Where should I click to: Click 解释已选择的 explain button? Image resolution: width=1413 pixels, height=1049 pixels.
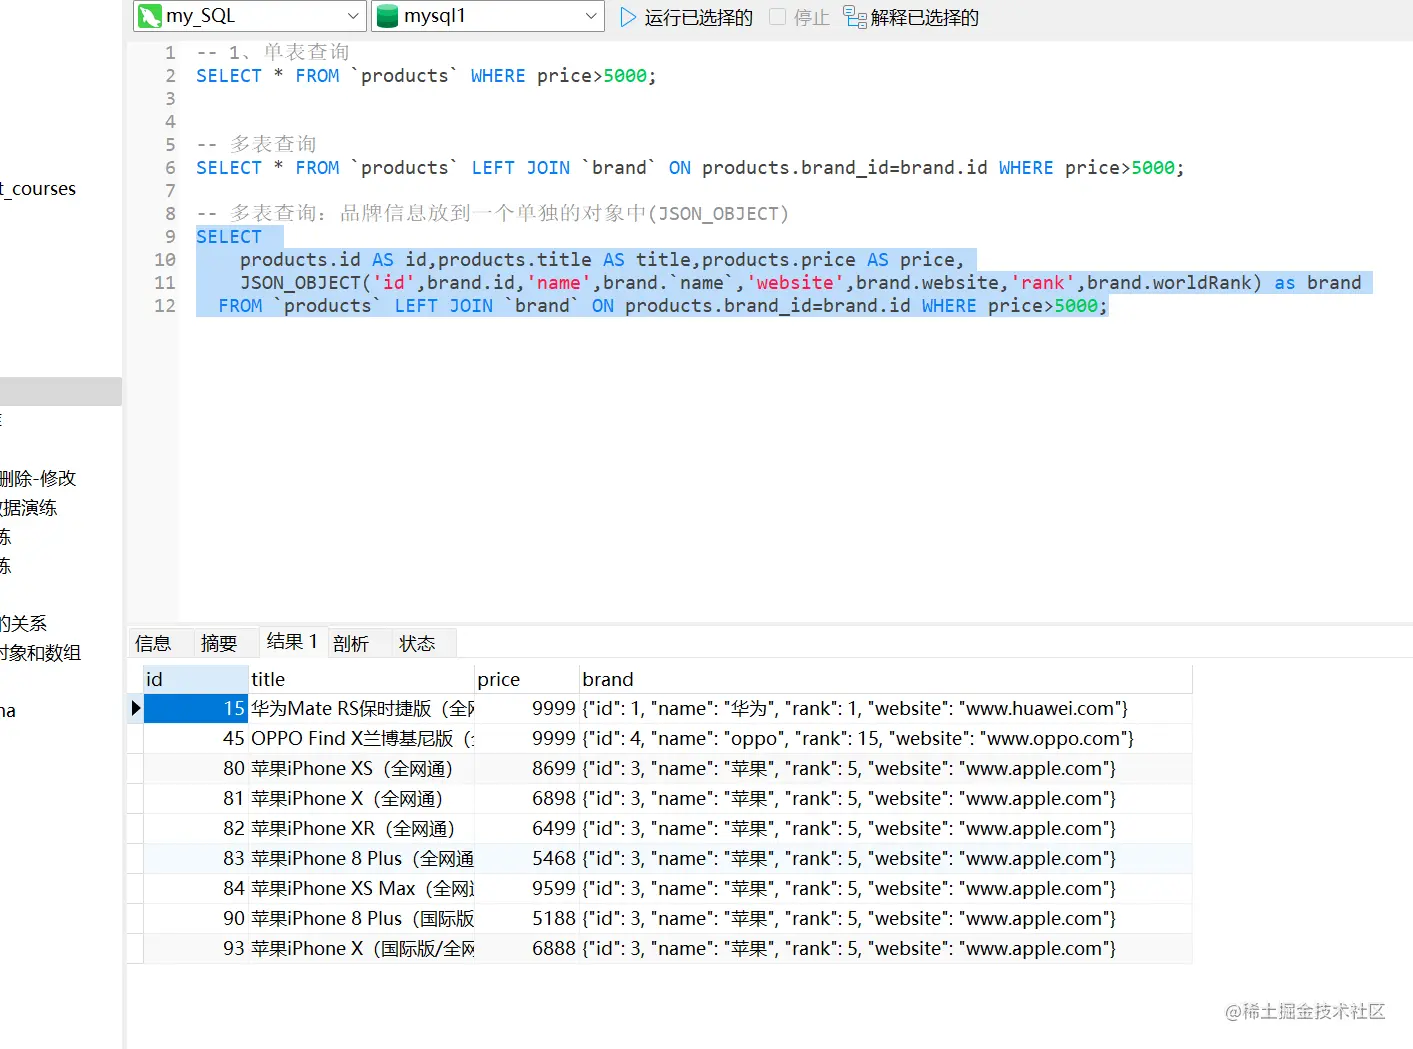point(911,17)
